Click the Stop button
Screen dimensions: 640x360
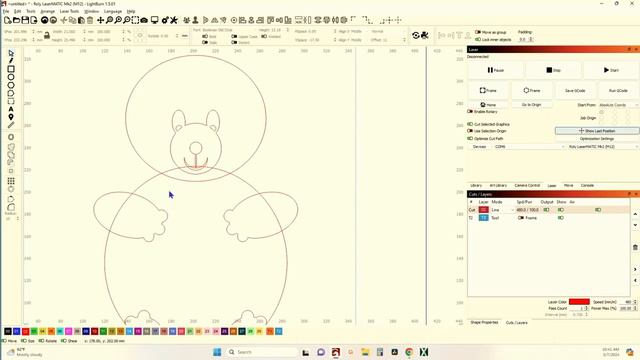point(553,70)
